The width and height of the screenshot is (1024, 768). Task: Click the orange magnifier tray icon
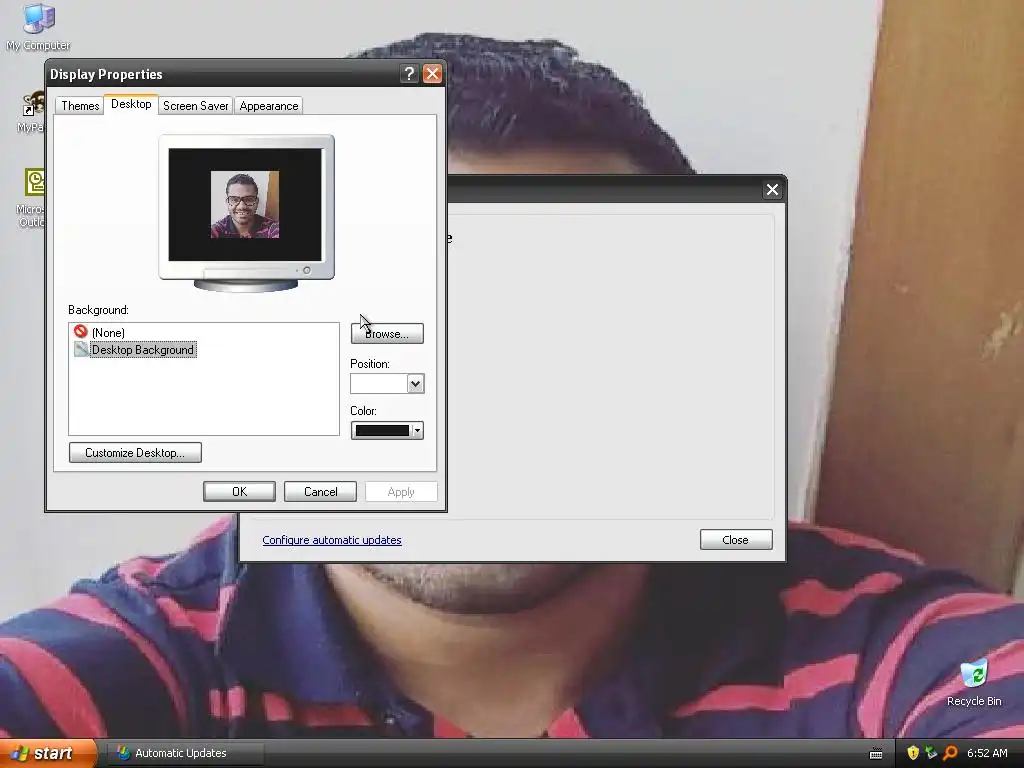tap(950, 753)
